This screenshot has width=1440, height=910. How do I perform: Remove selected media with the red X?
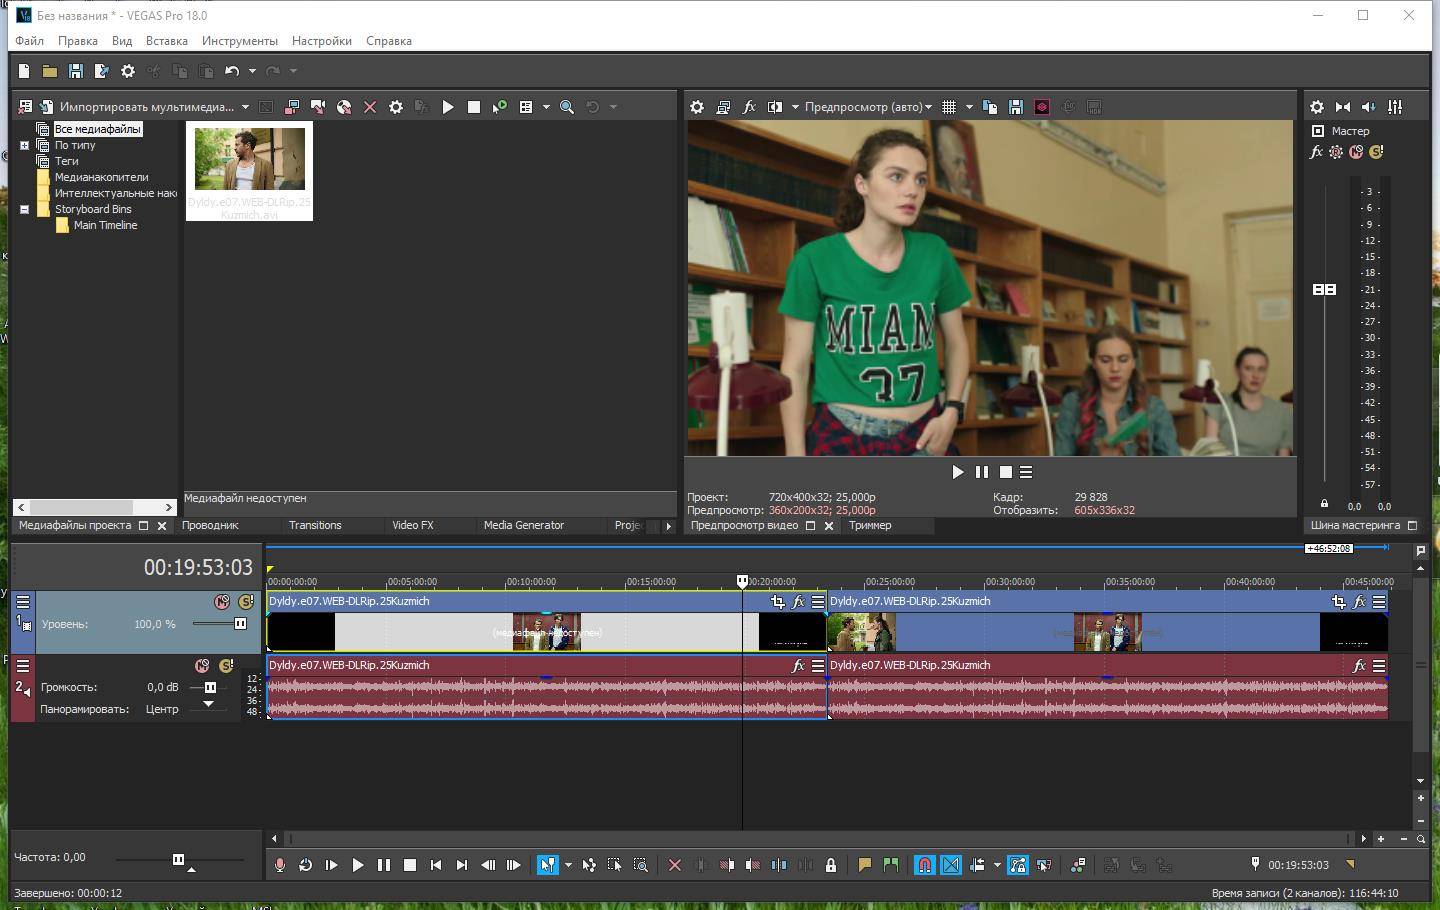click(370, 107)
